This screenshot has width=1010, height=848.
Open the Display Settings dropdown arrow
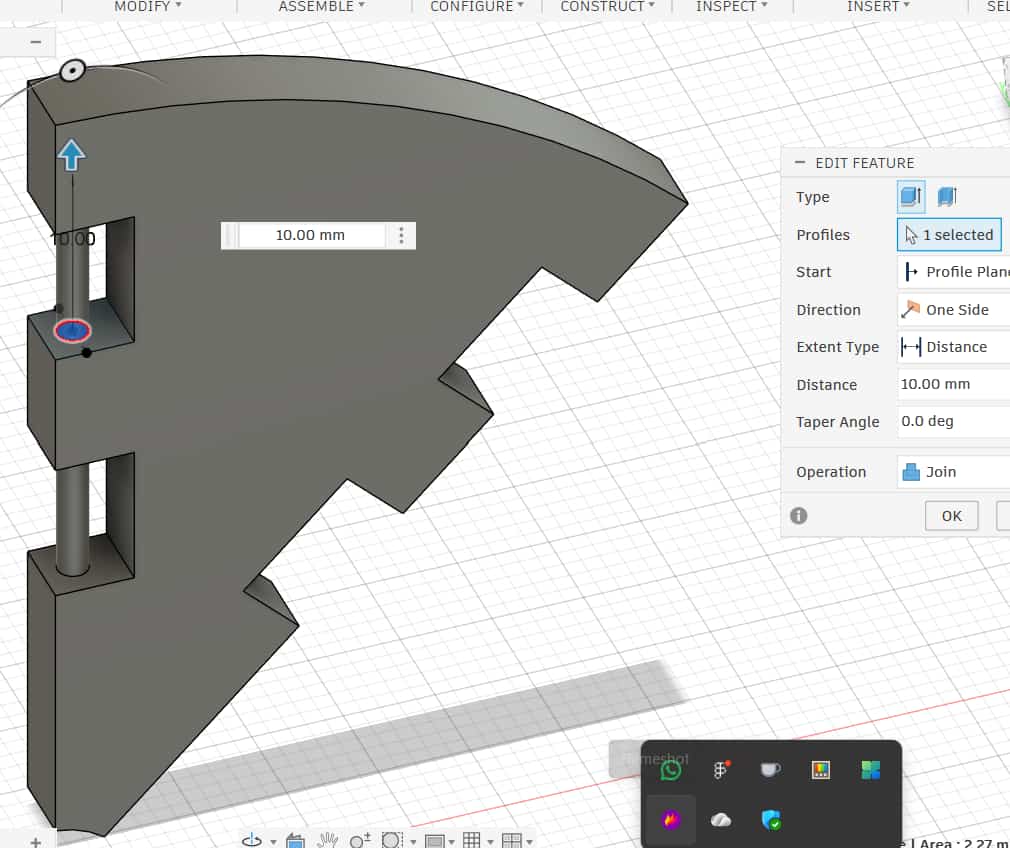coord(452,842)
